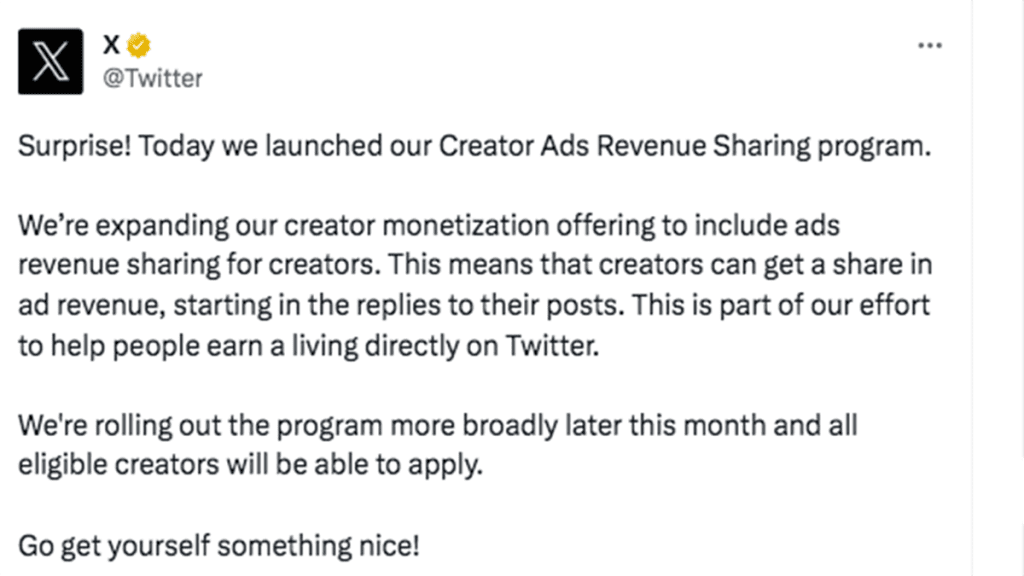Click the paragraph beginning We're expanding our creator
Screen dimensions: 1024x576
tap(475, 285)
